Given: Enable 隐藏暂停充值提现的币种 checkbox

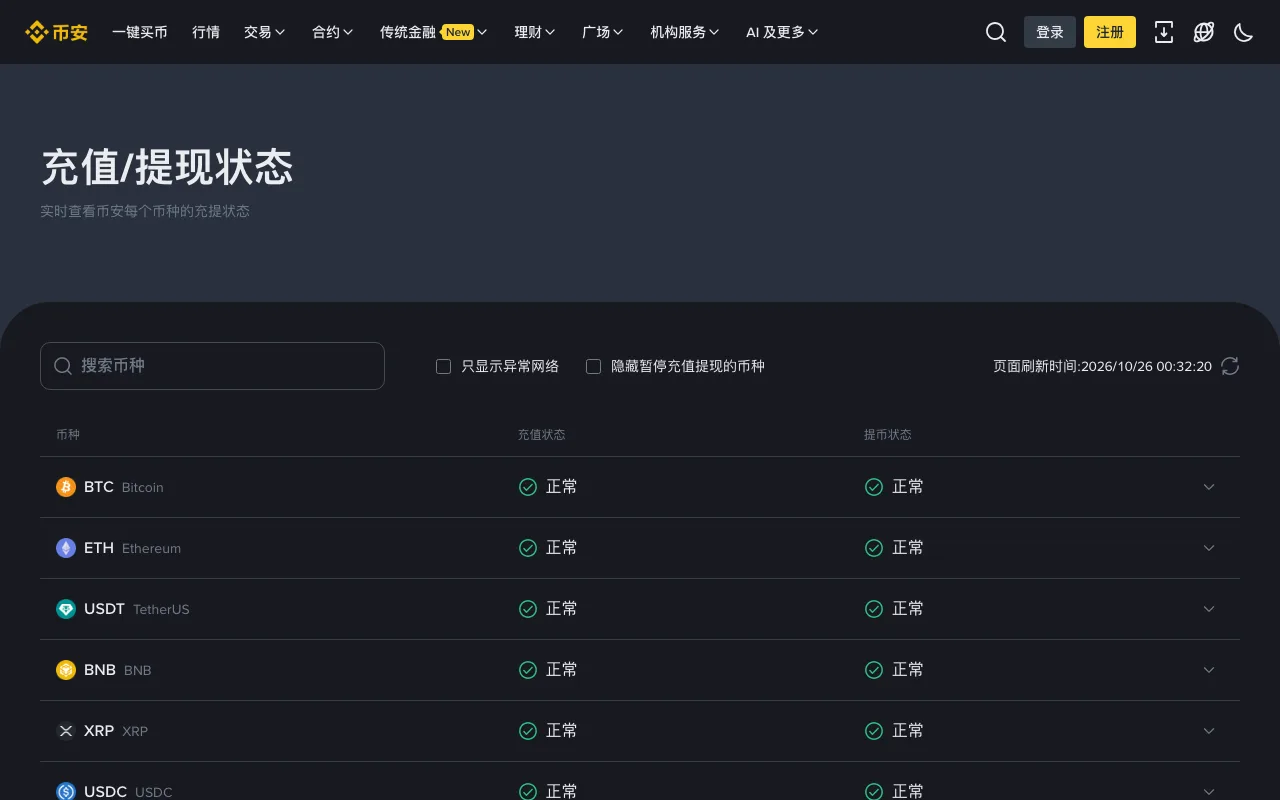Looking at the screenshot, I should click(x=594, y=366).
